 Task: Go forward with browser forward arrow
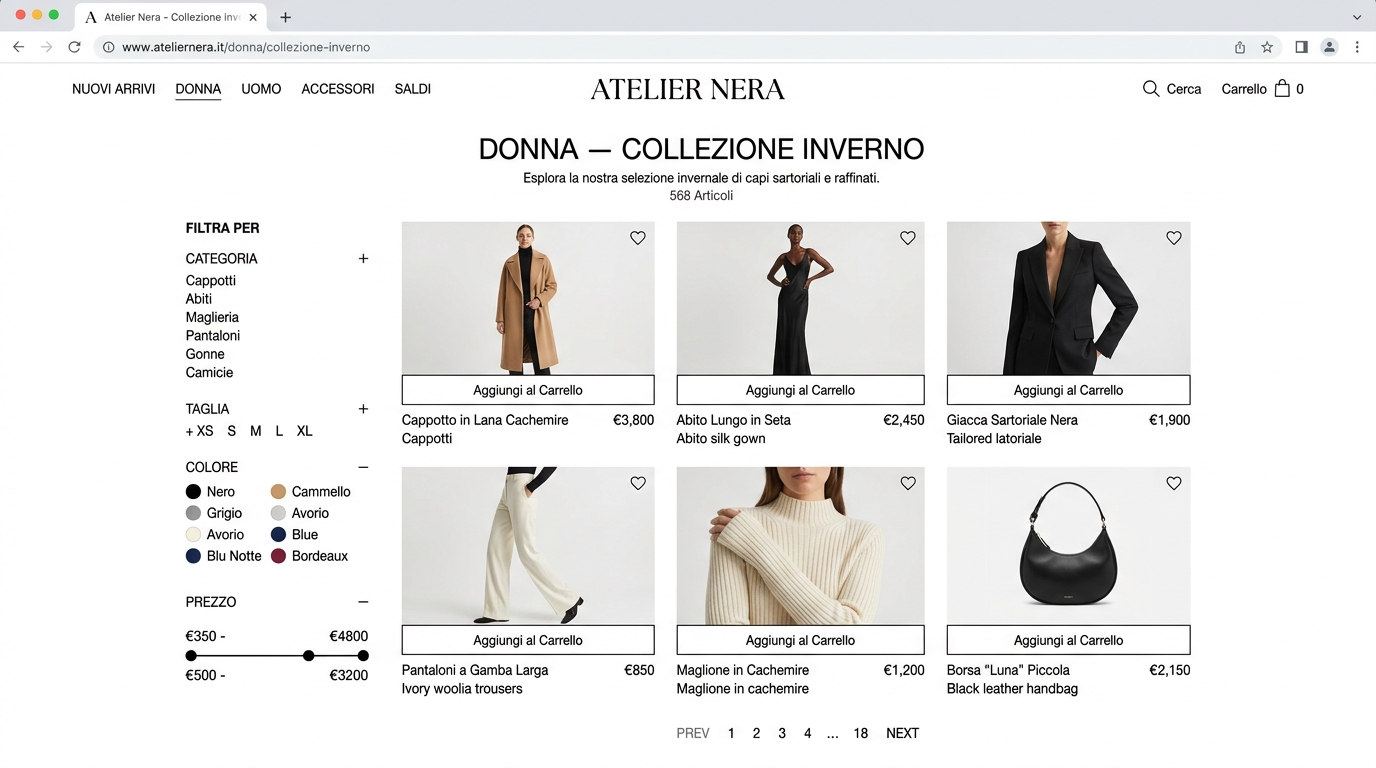[46, 47]
